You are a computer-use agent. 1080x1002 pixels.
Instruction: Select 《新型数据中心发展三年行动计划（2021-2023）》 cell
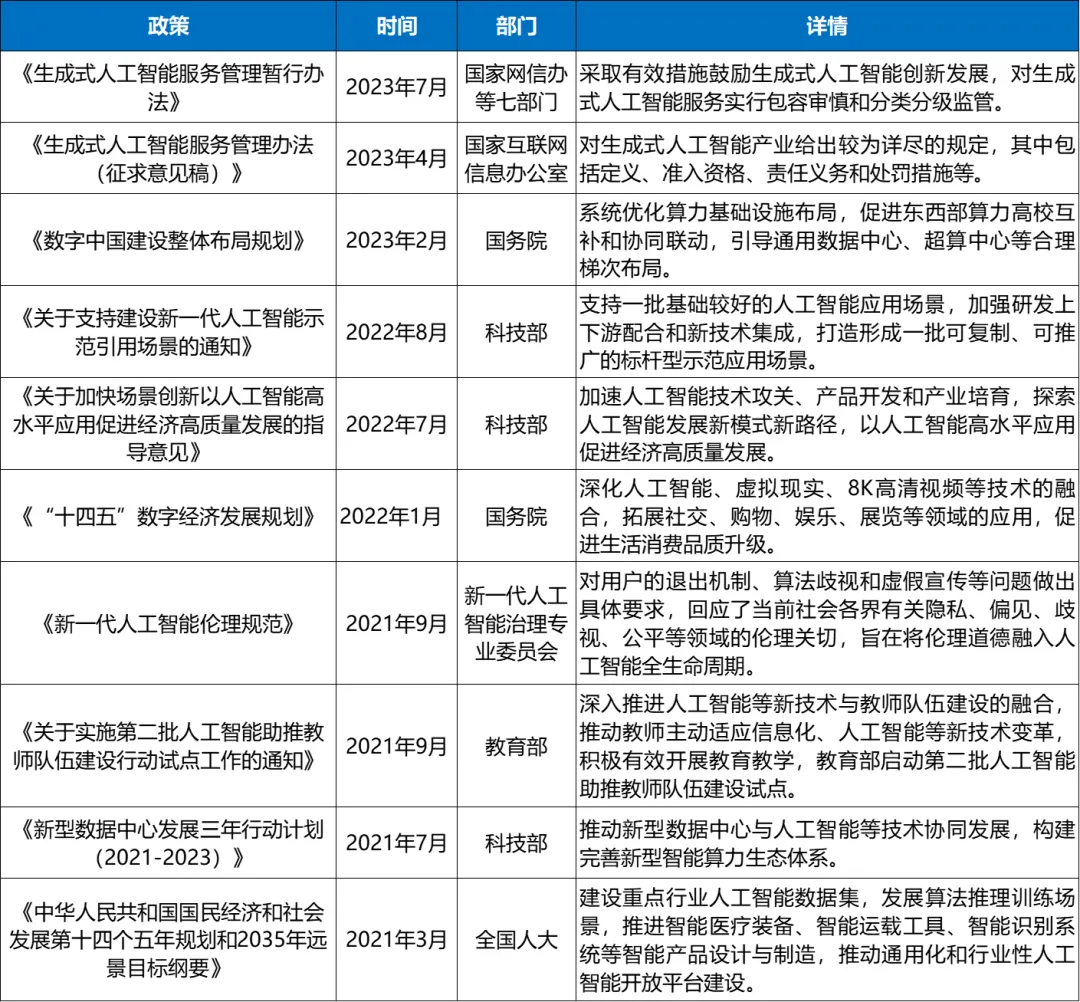pos(168,843)
